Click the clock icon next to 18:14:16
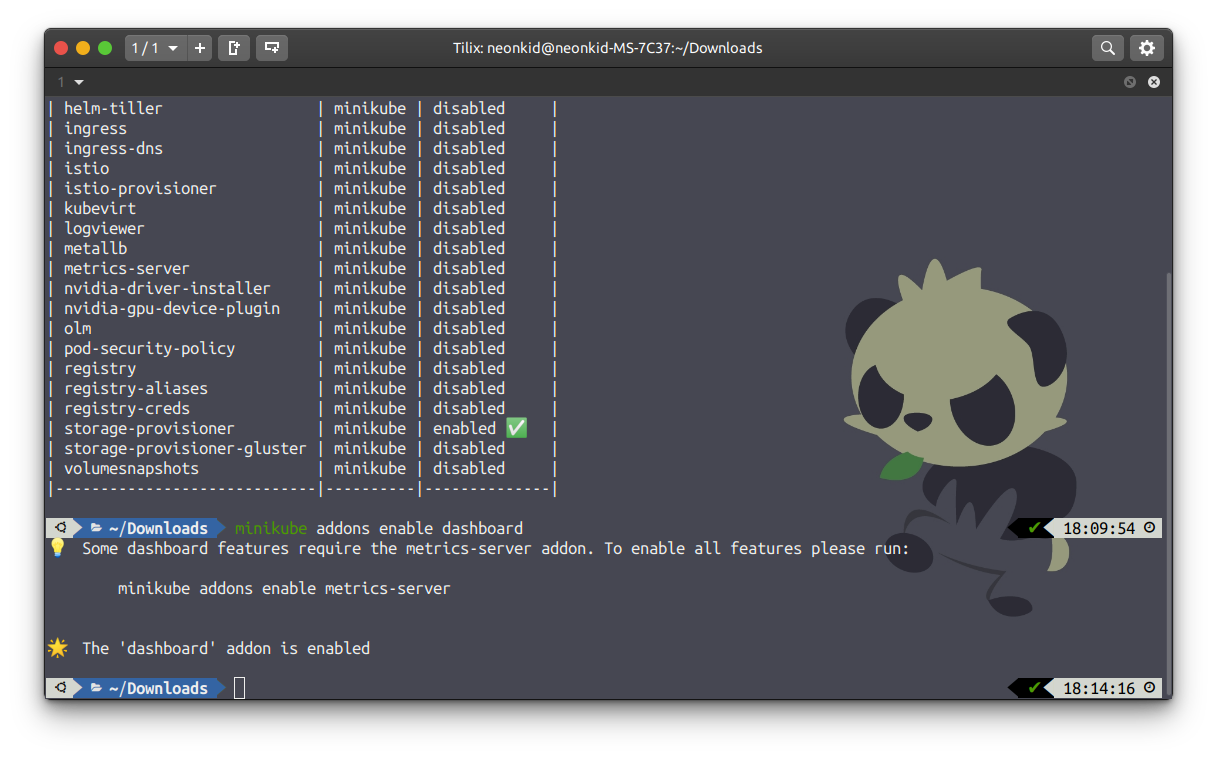Image resolution: width=1217 pixels, height=760 pixels. pos(1149,688)
